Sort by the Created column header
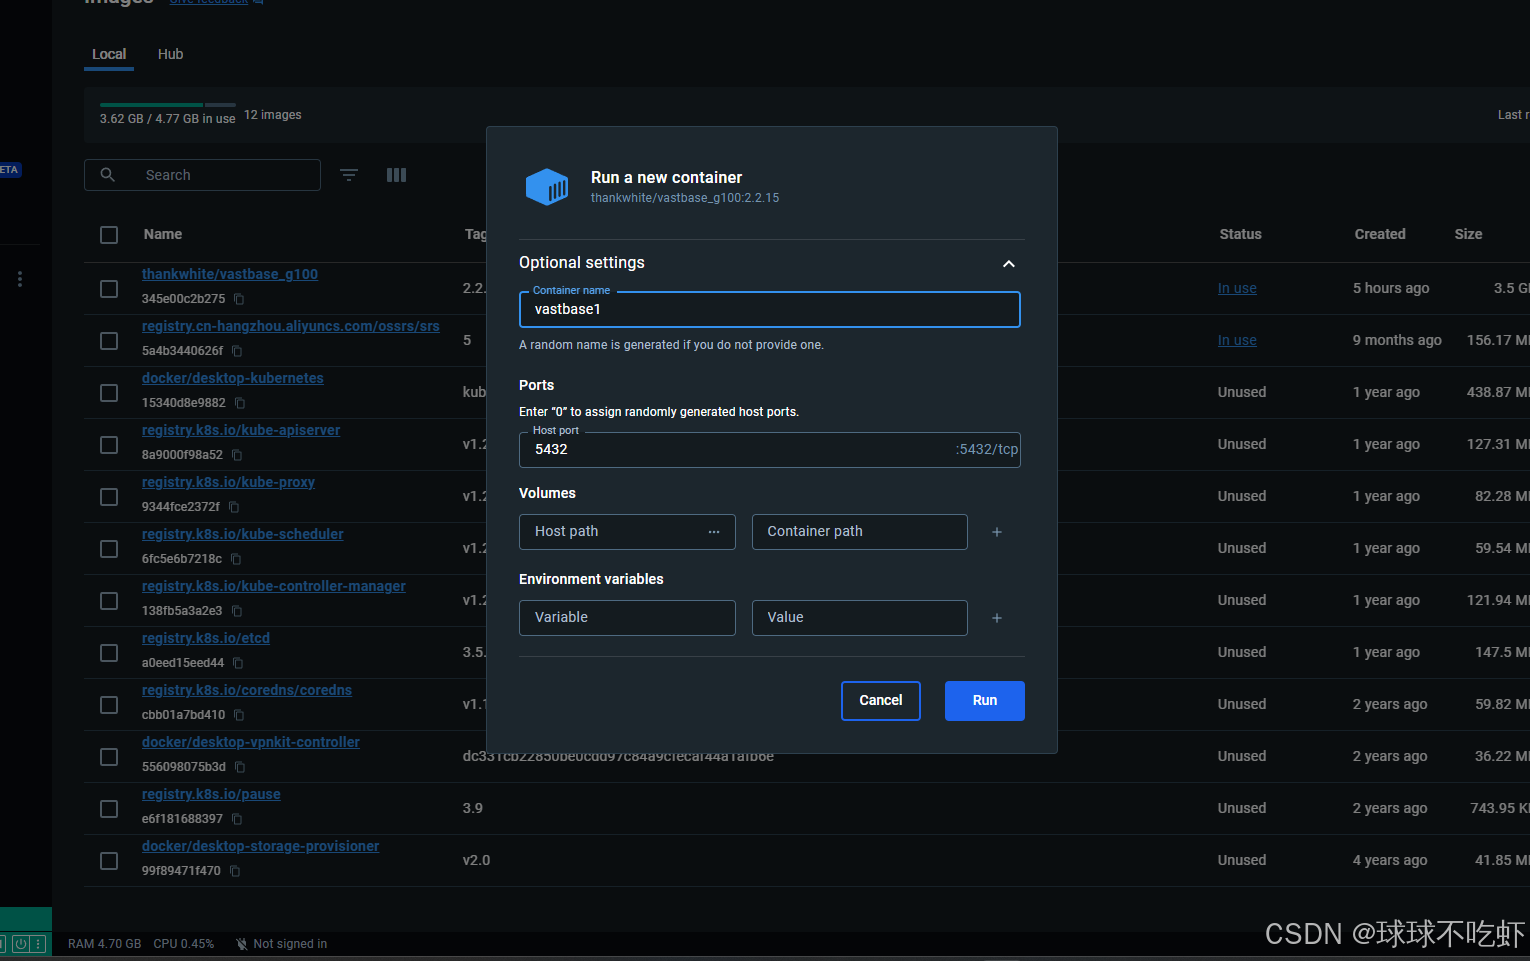The image size is (1530, 961). click(1380, 234)
